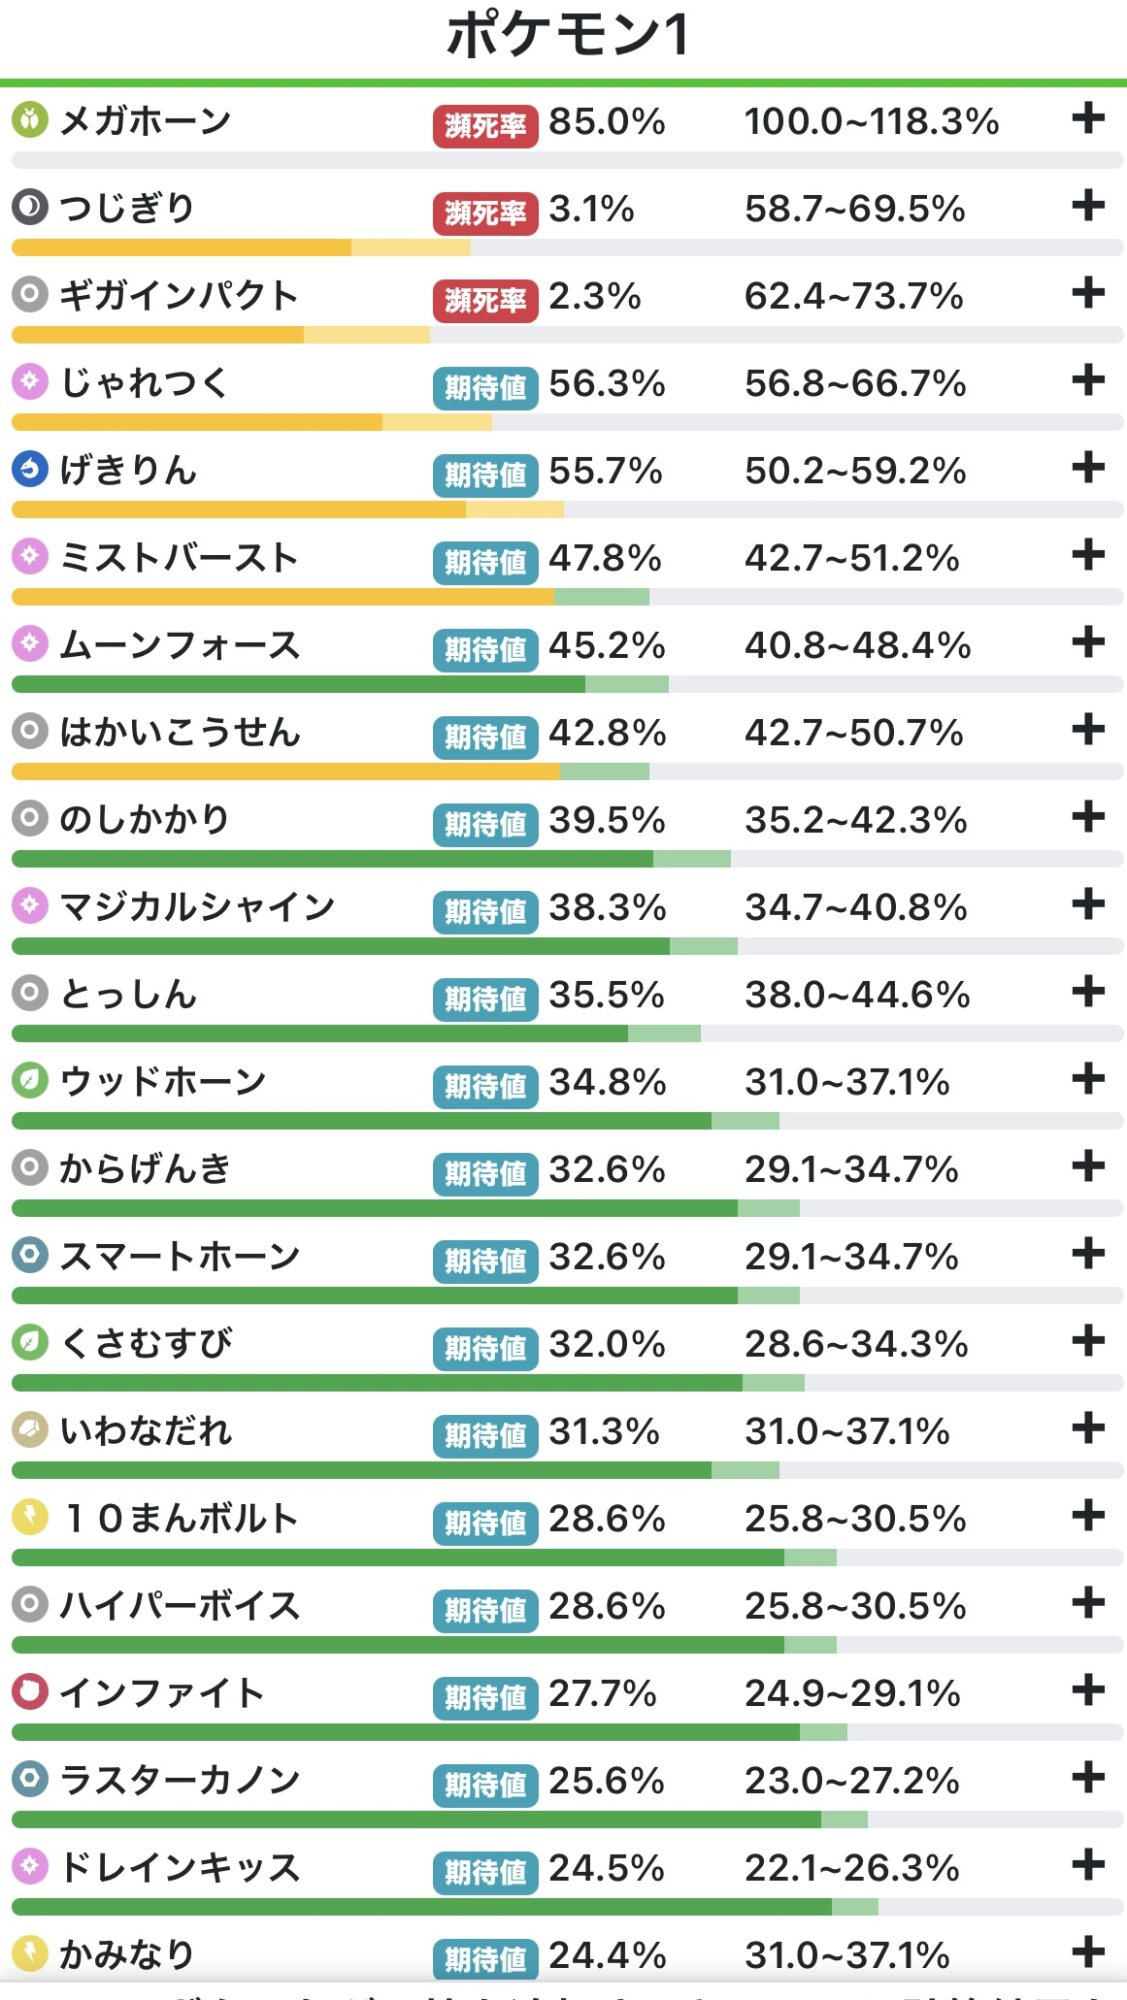Expand the ドレインキッス row plus sign
The image size is (1127, 2000).
1088,1866
